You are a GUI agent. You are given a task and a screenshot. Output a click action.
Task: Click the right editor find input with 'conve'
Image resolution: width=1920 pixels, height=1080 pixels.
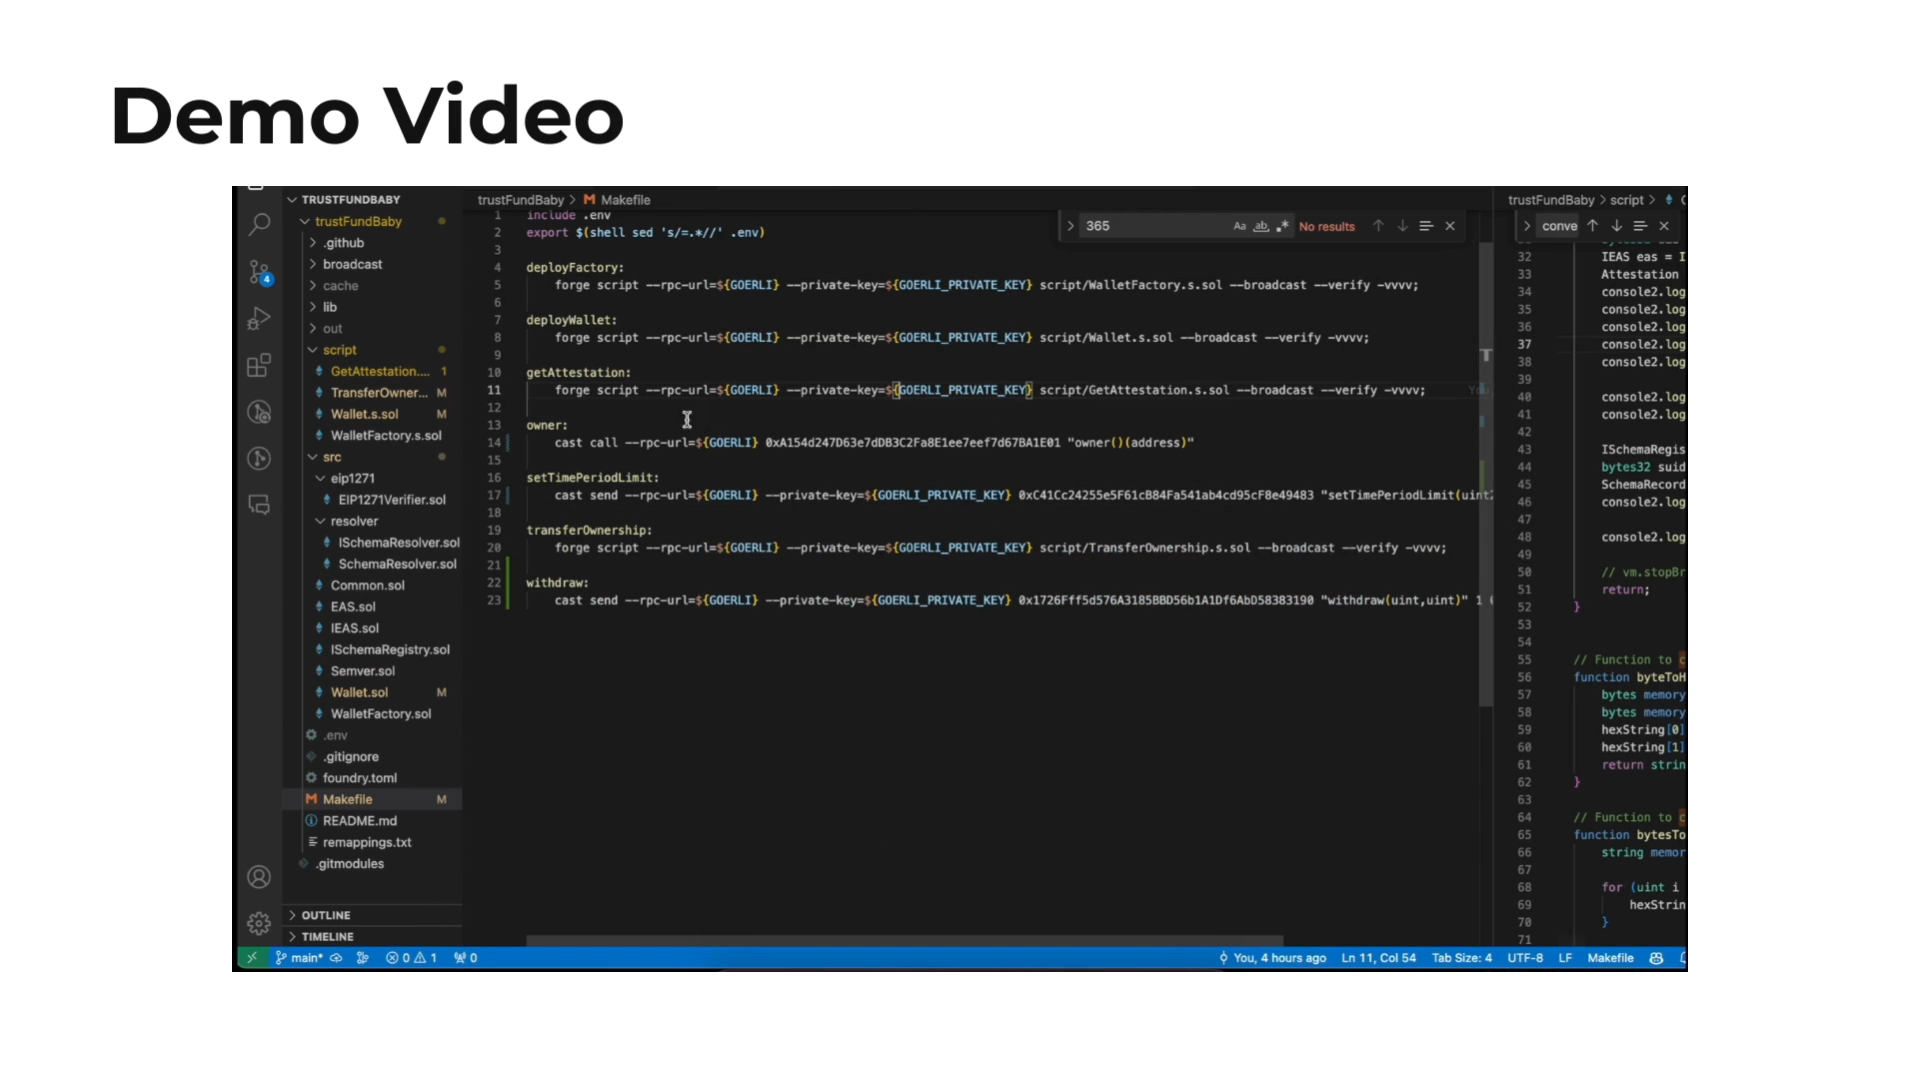pos(1558,226)
